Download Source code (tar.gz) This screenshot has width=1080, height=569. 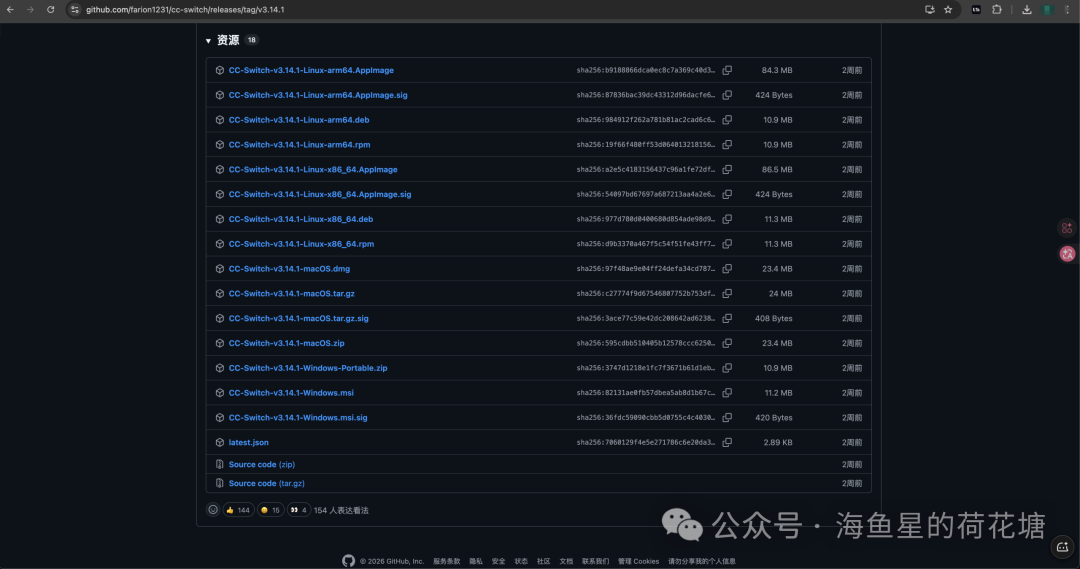point(267,484)
